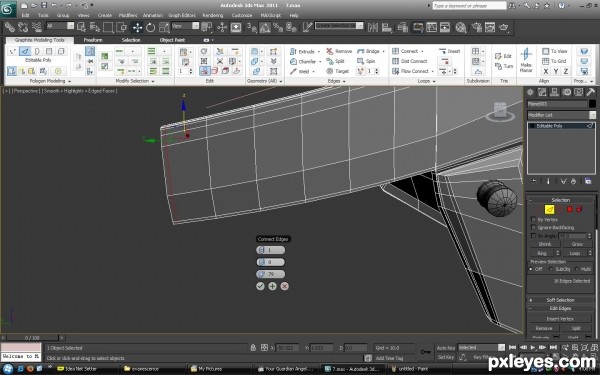Expand the Polygon Modeling panel arrow
Image resolution: width=600 pixels, height=375 pixels.
(x=69, y=82)
